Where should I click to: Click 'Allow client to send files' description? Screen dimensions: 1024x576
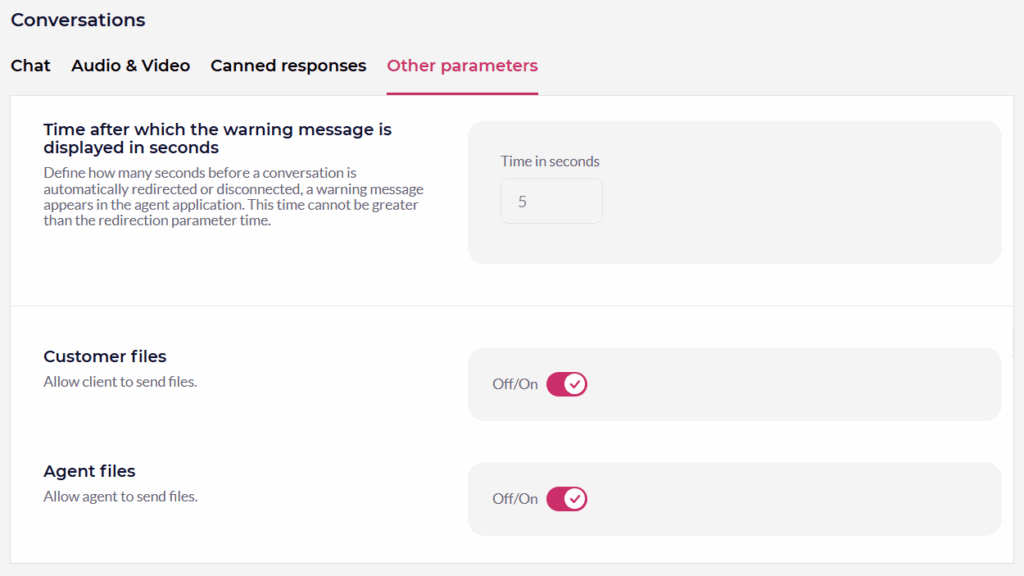120,381
